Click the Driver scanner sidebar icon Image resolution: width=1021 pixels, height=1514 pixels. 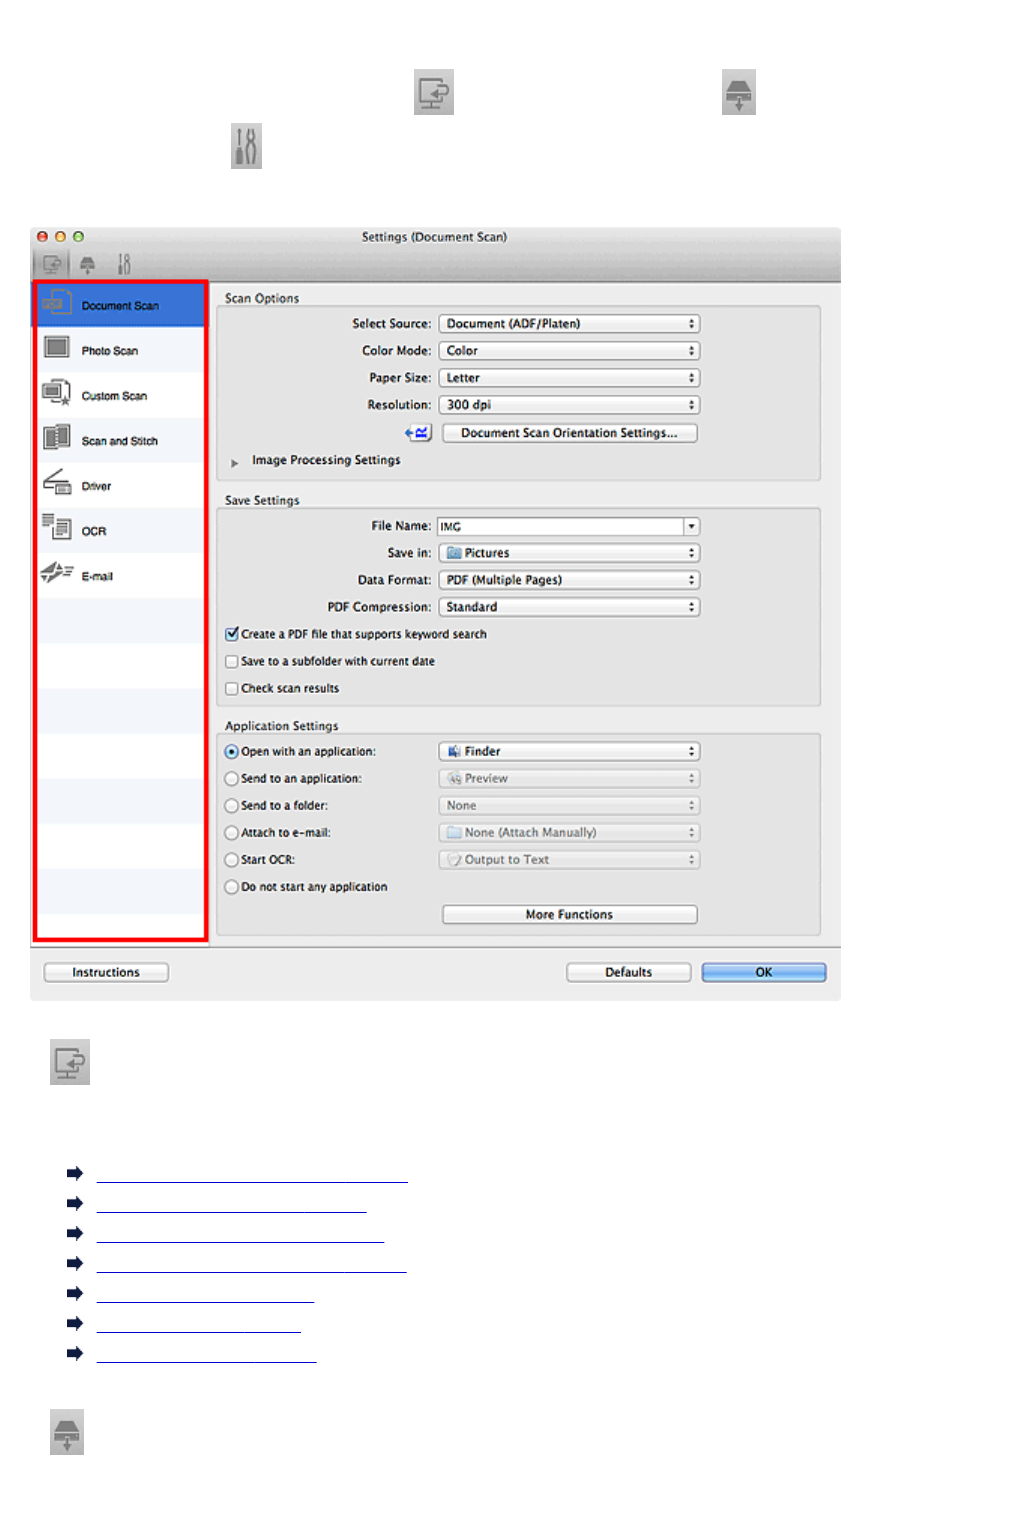tap(56, 482)
